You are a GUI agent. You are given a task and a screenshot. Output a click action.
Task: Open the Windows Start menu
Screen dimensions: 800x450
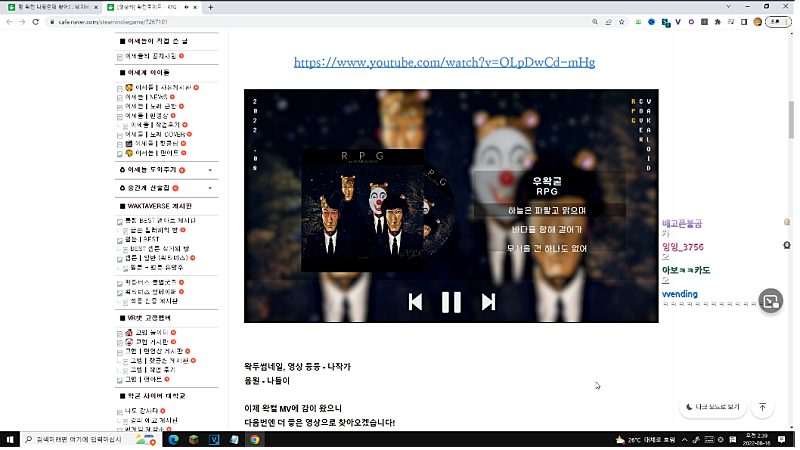coord(10,439)
